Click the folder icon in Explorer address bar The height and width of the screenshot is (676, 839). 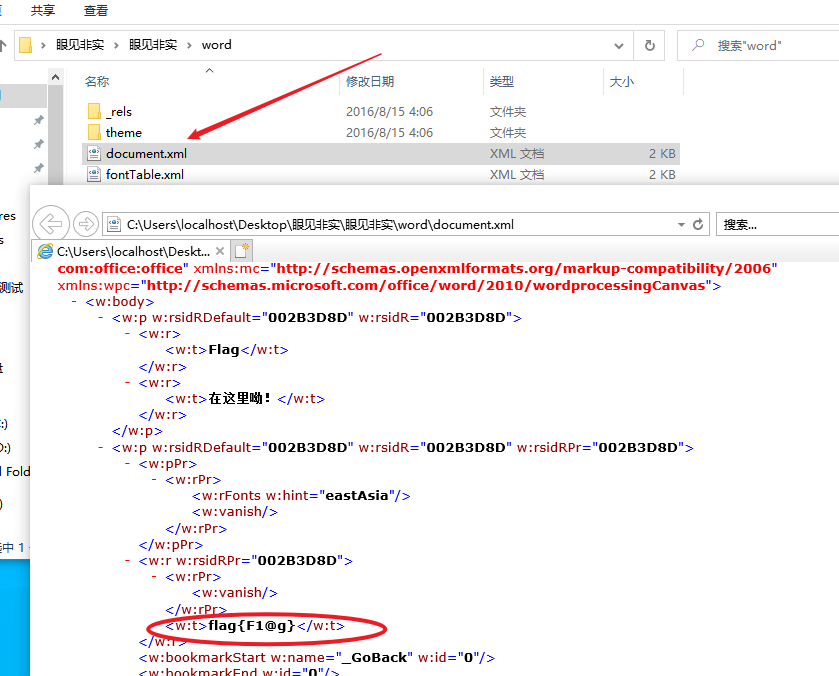[25, 45]
